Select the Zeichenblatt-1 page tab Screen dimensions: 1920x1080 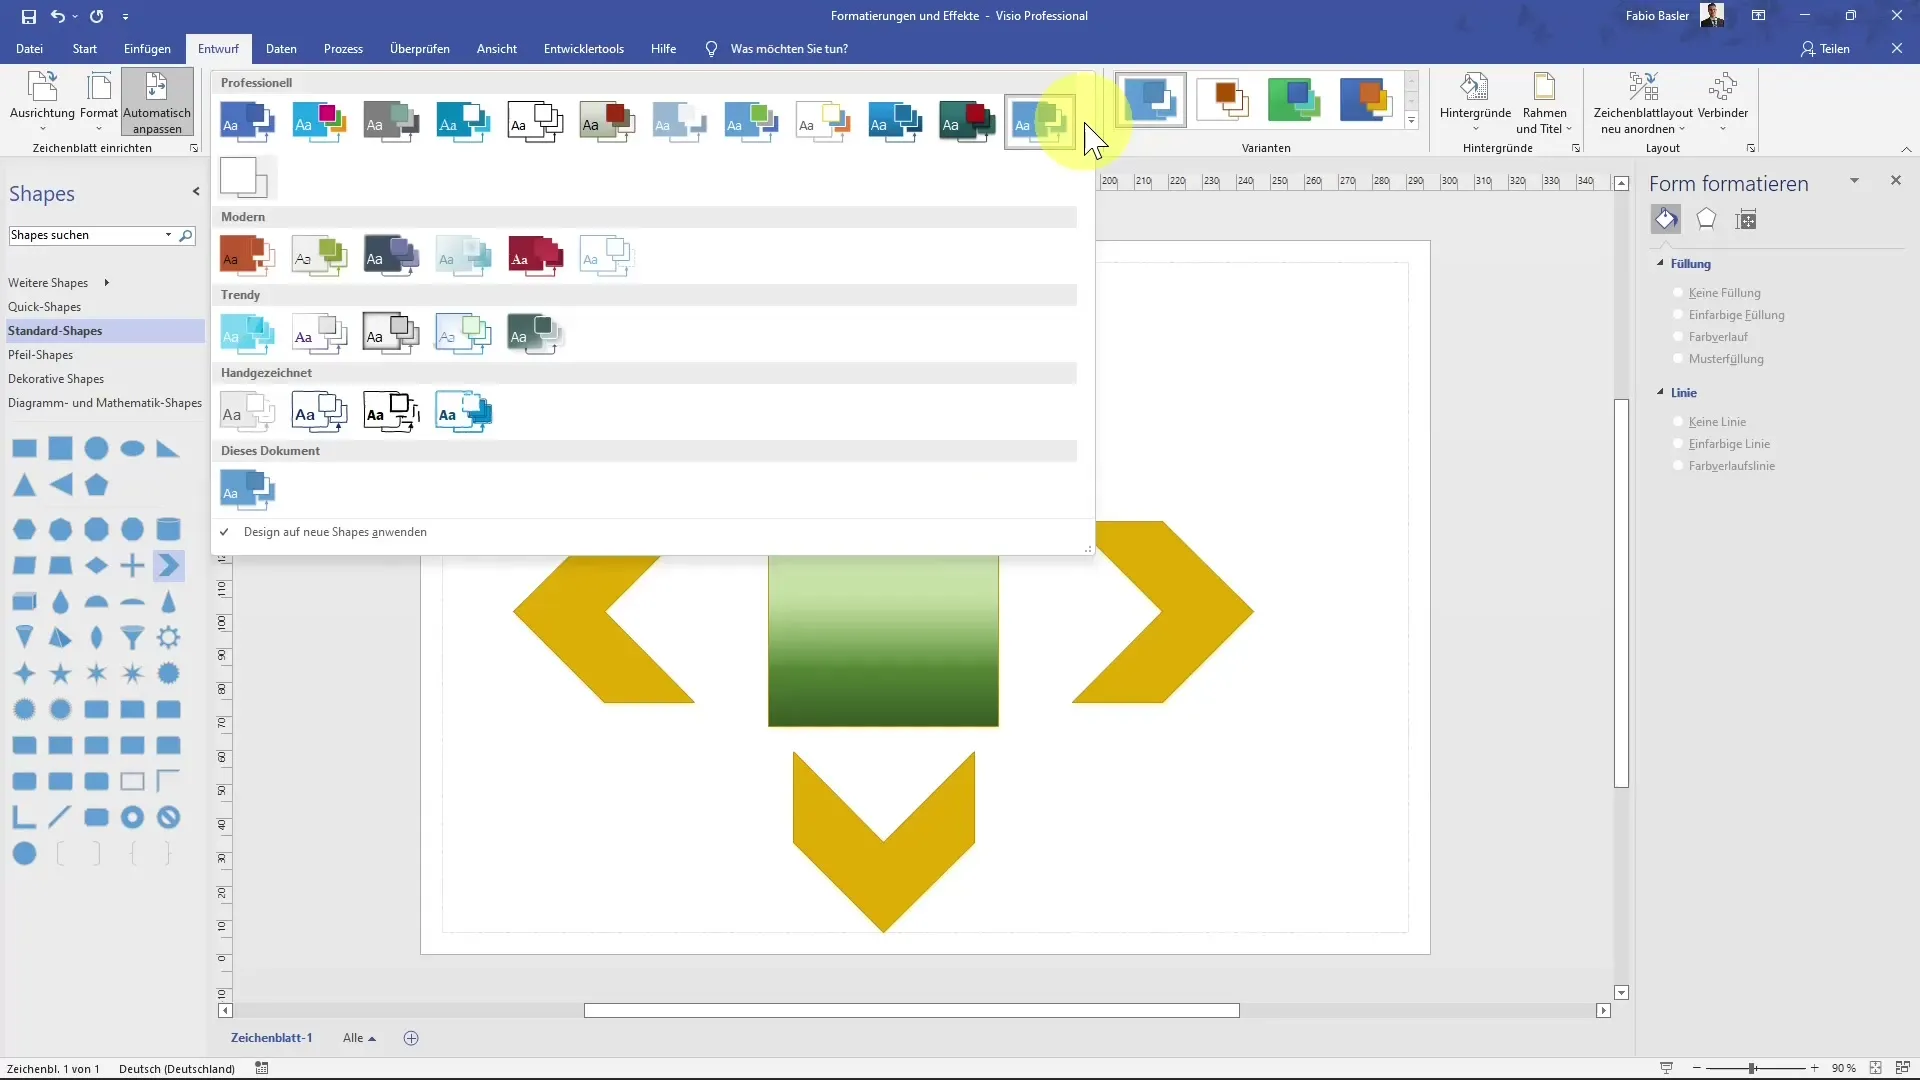click(271, 1038)
